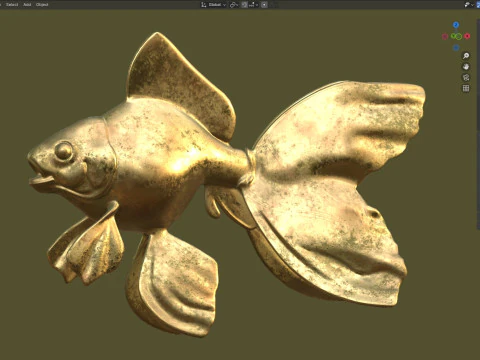The width and height of the screenshot is (480, 360).
Task: Open the transform pivot point selector
Action: (234, 5)
